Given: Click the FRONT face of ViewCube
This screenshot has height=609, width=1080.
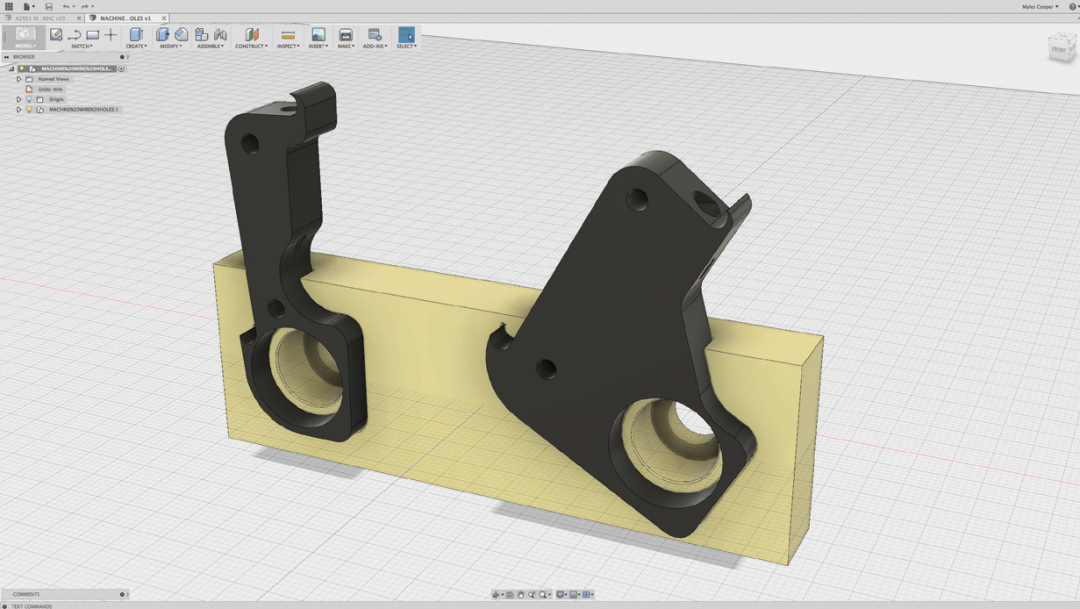Looking at the screenshot, I should click(x=1059, y=49).
